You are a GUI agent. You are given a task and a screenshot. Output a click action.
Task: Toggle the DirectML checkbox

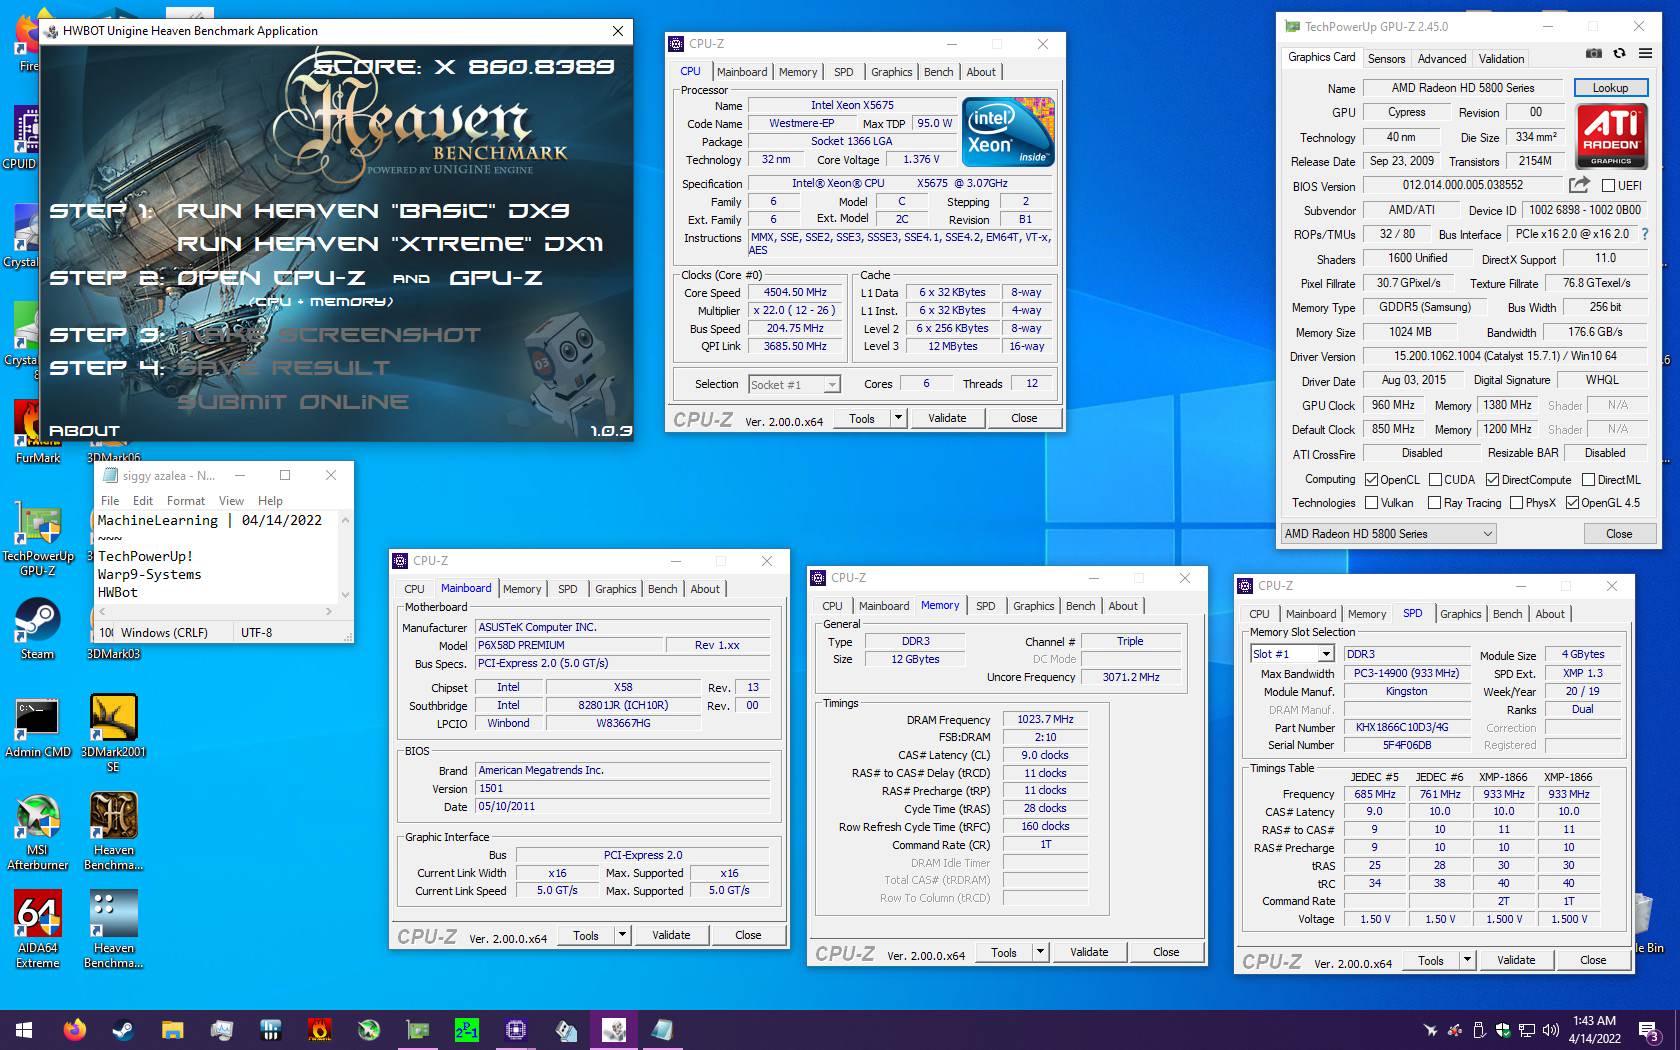[x=1588, y=480]
